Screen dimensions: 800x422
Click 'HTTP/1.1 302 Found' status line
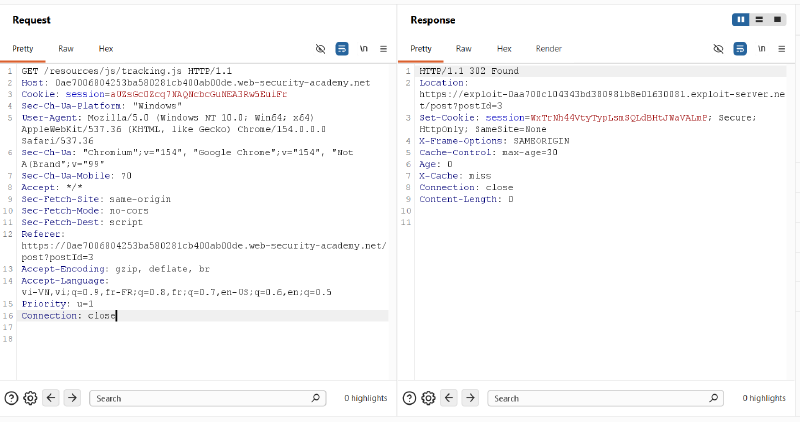click(469, 71)
